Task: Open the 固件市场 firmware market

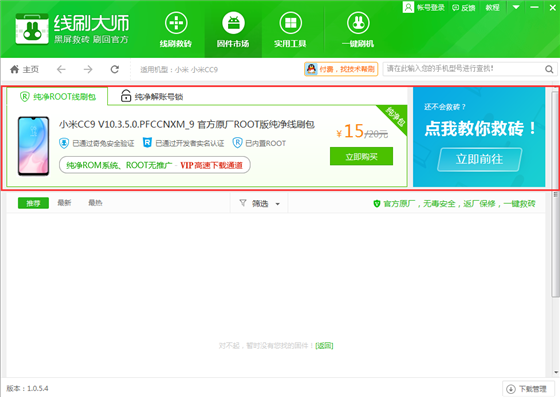Action: (x=233, y=30)
